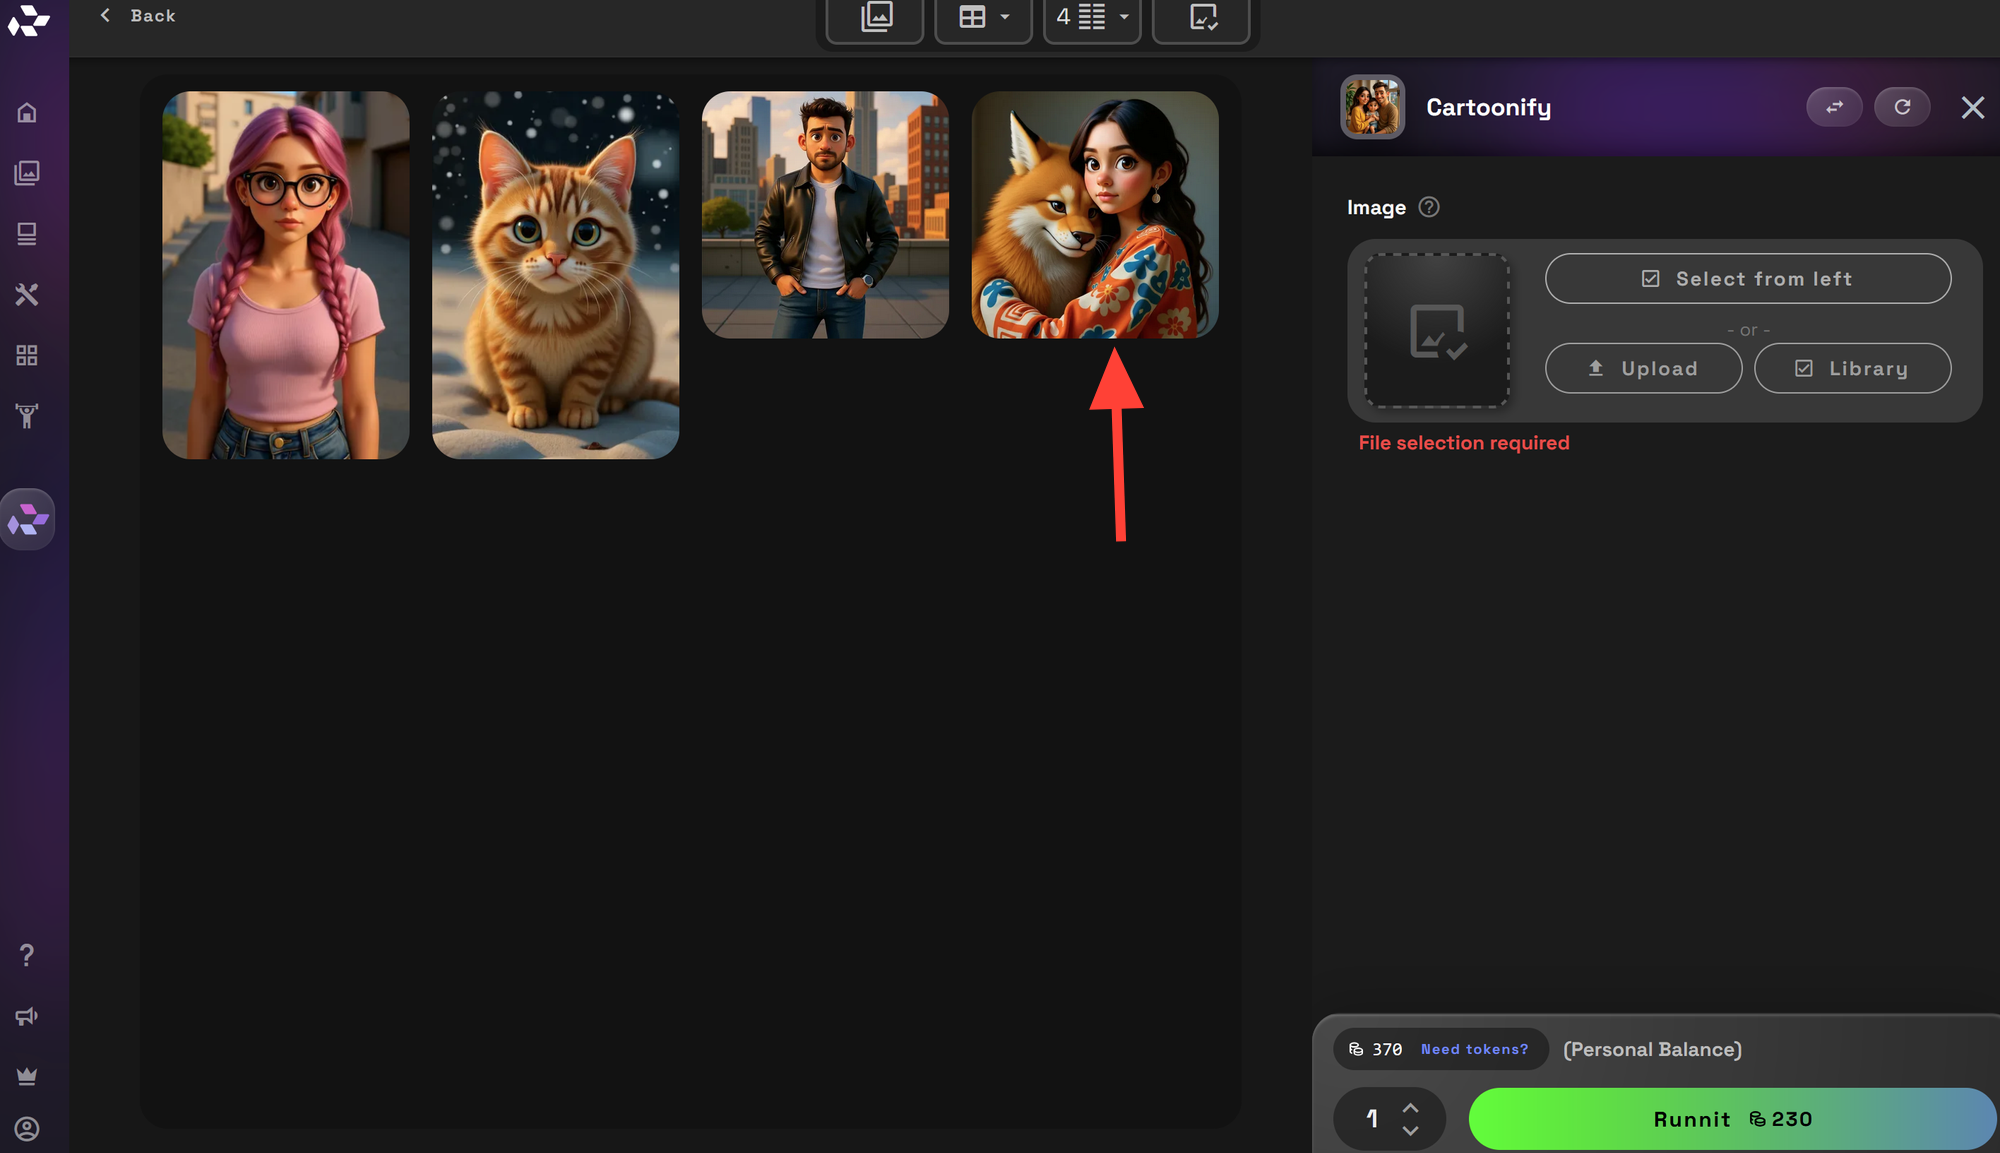Screen dimensions: 2000x1153
Task: Select the fox and girl thumbnail
Action: pyautogui.click(x=1094, y=215)
